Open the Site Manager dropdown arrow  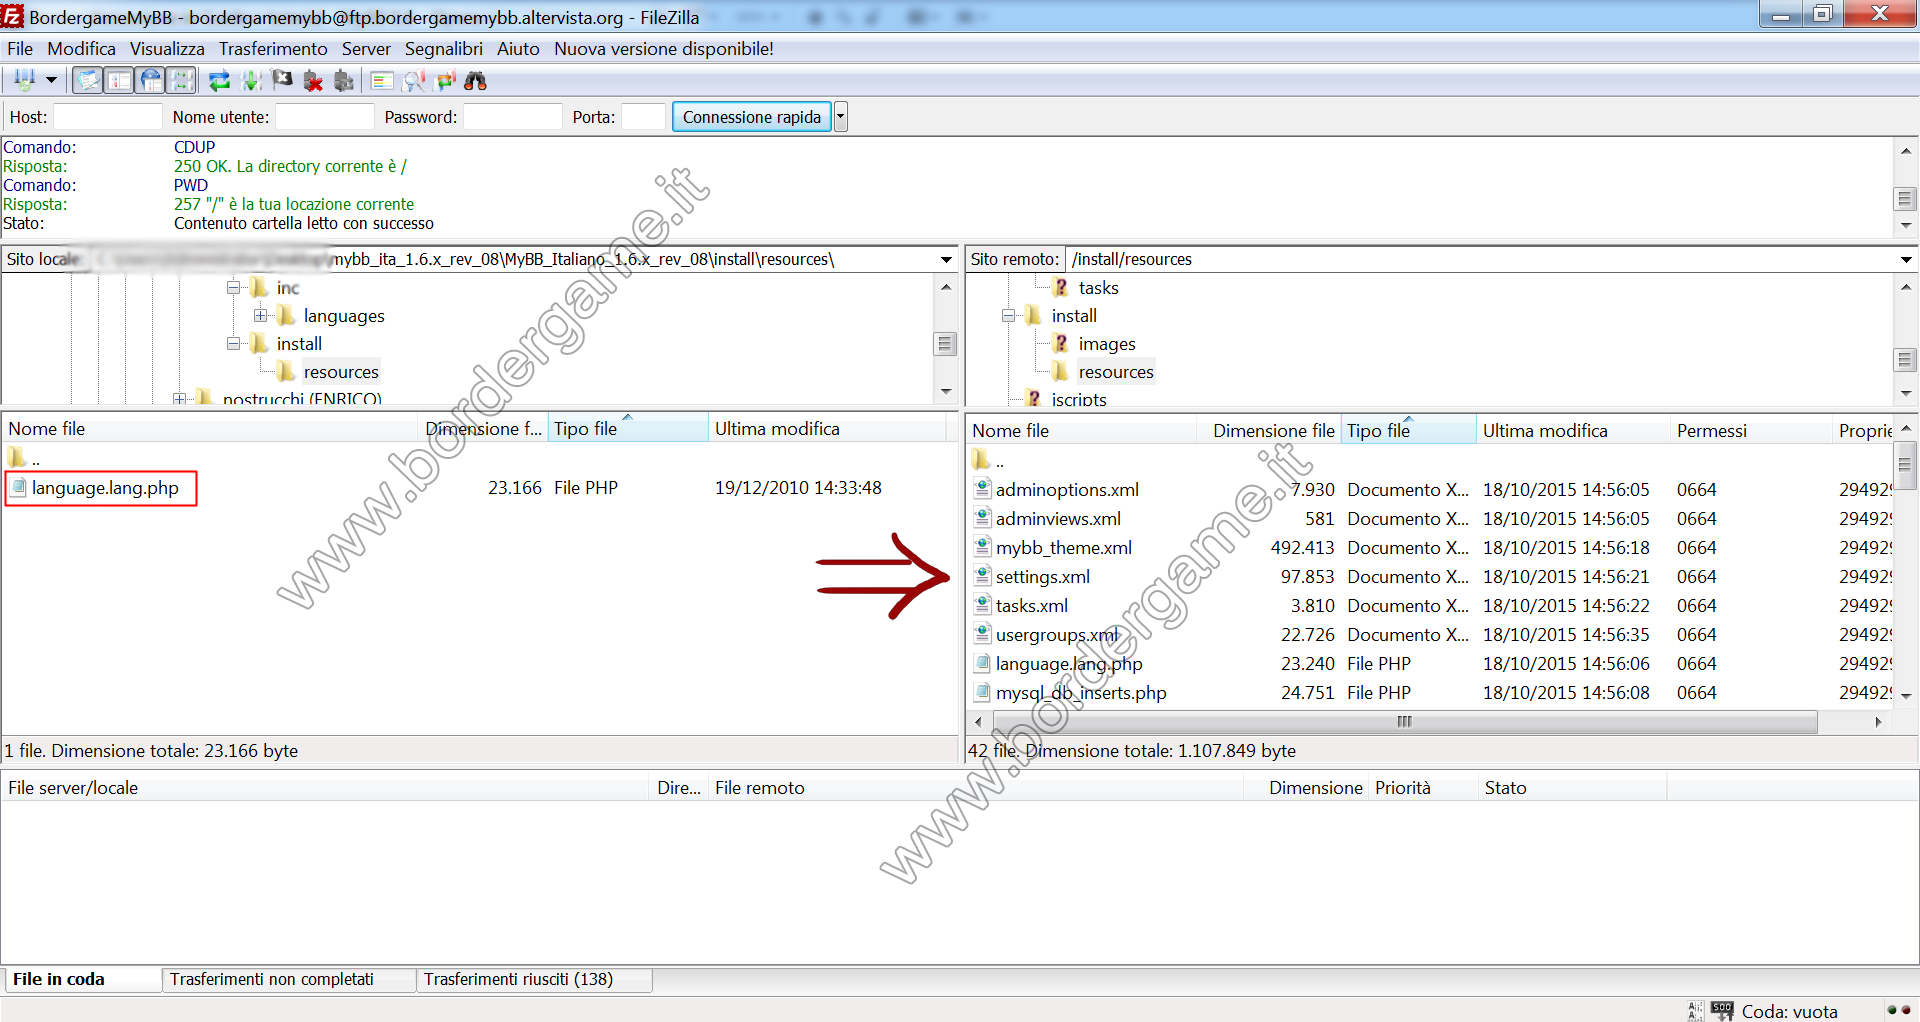[x=51, y=81]
